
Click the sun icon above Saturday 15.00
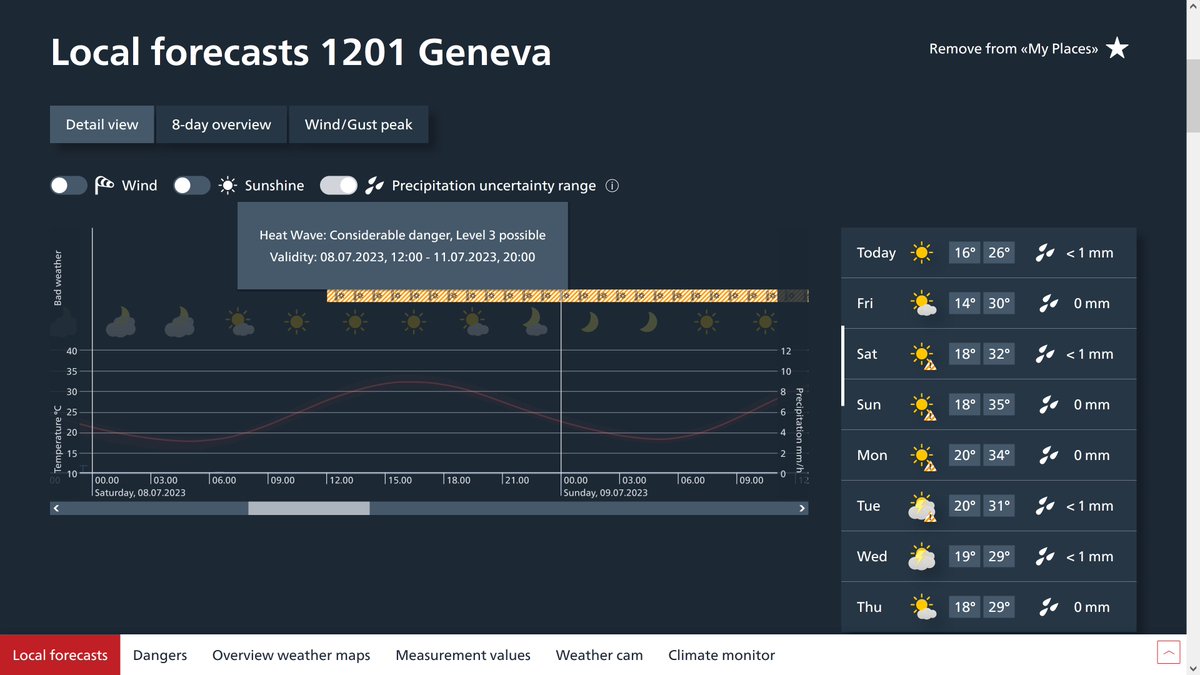click(412, 322)
